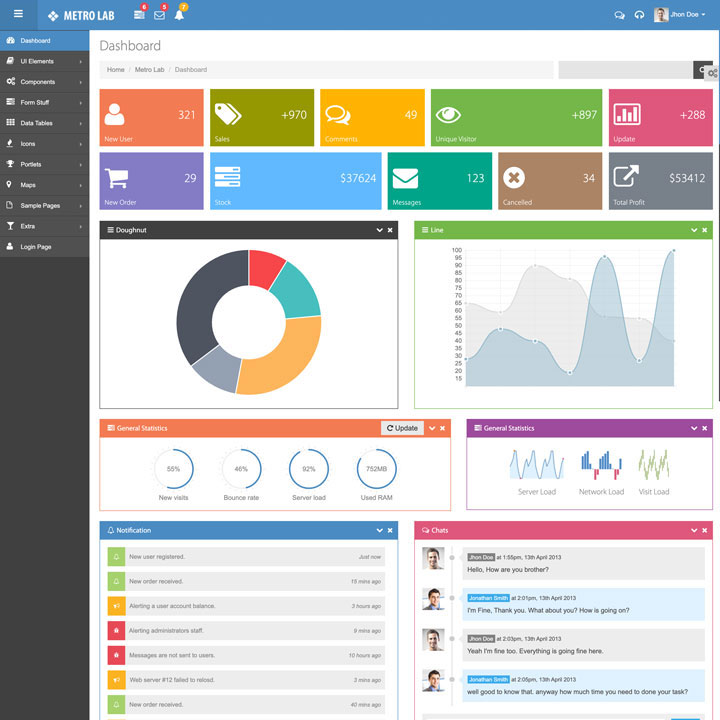Viewport: 720px width, 720px height.
Task: Open the notification bell in header
Action: (179, 15)
